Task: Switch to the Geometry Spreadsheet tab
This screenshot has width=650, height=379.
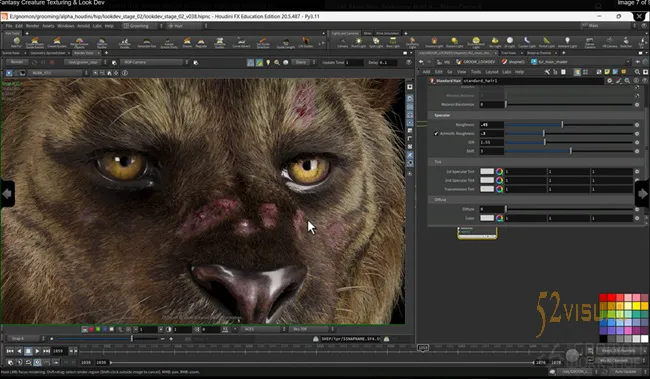Action: pos(48,53)
